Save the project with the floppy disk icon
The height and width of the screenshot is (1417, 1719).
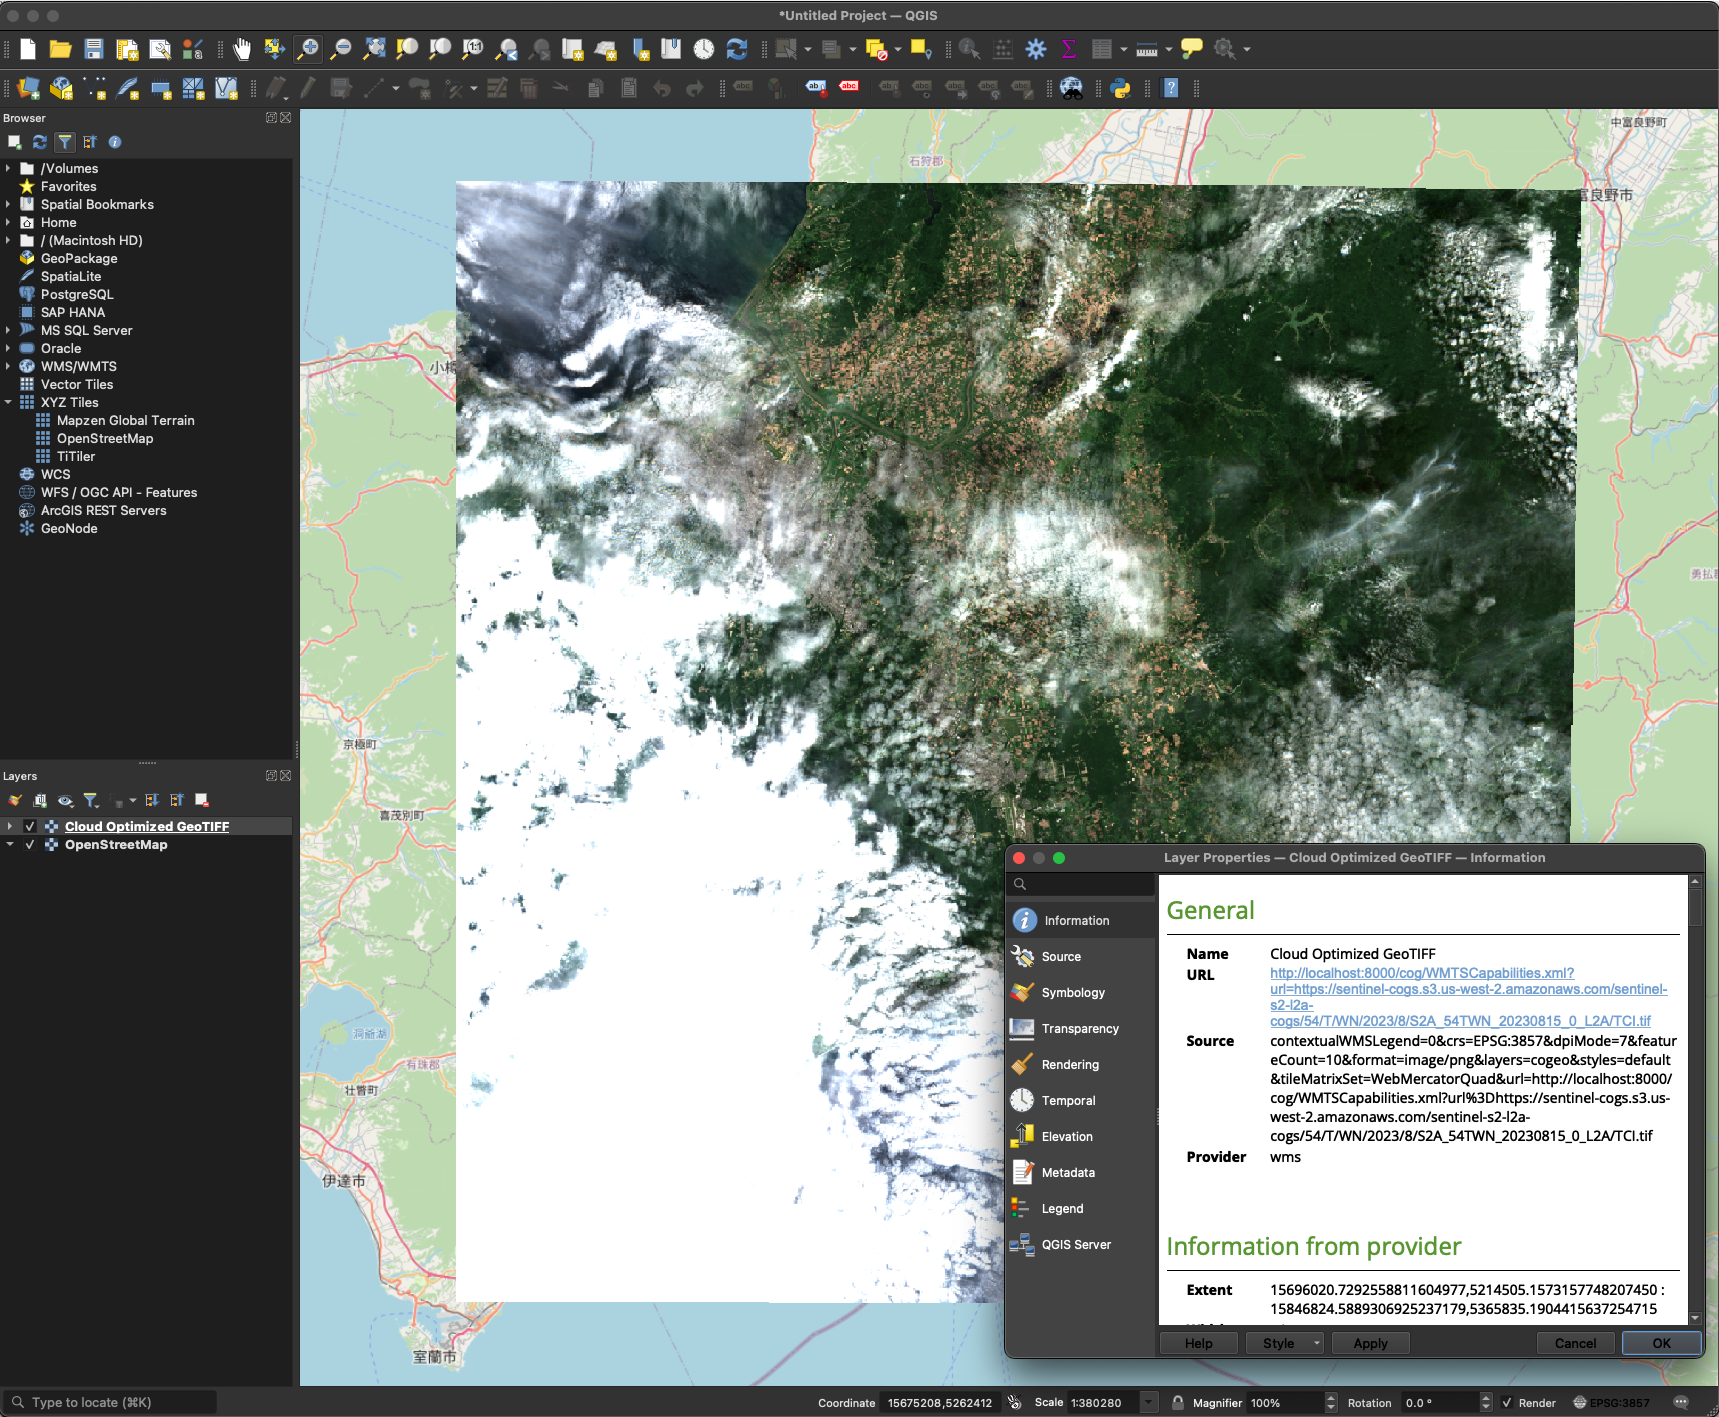point(94,49)
